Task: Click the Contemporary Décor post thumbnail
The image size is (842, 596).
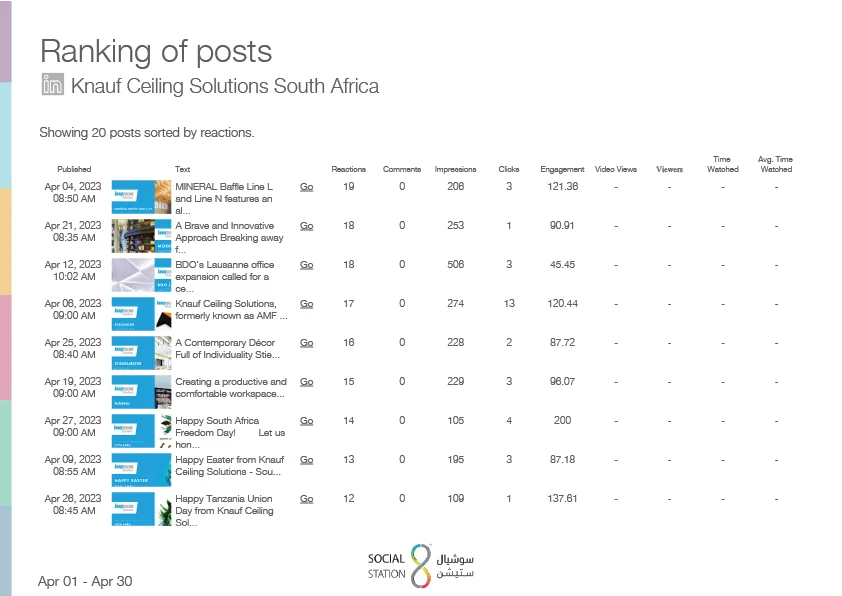Action: click(141, 352)
